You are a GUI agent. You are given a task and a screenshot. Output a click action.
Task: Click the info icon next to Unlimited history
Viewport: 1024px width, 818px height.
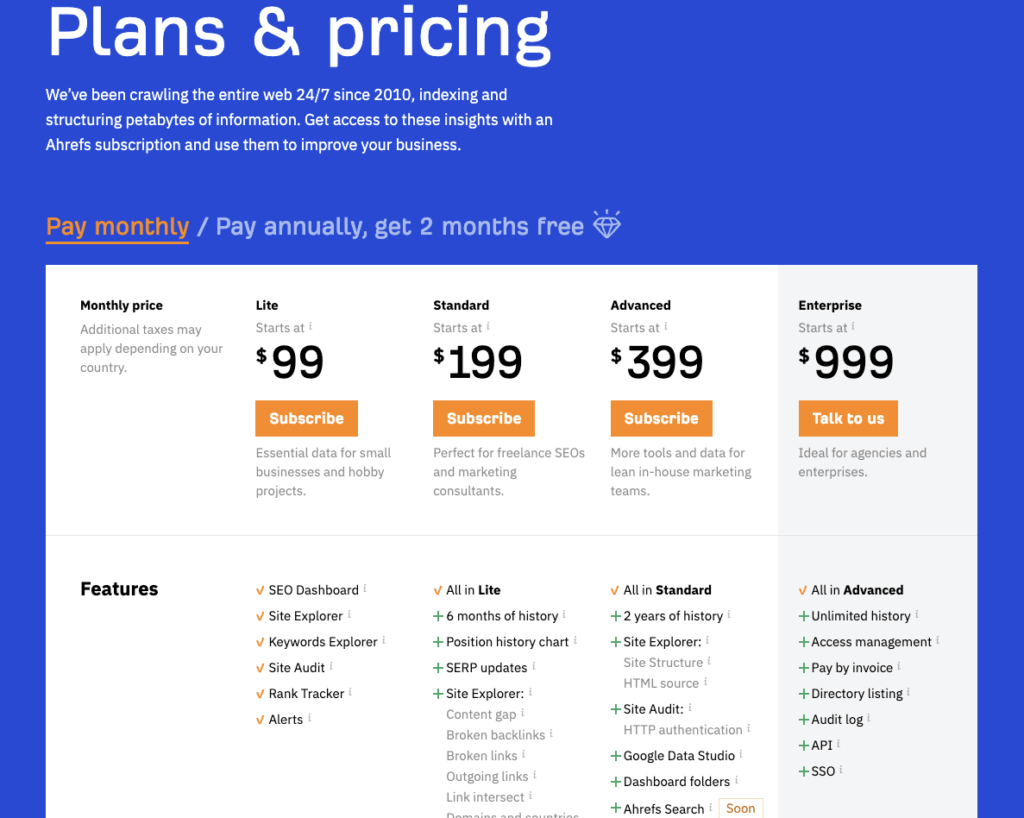click(x=917, y=614)
